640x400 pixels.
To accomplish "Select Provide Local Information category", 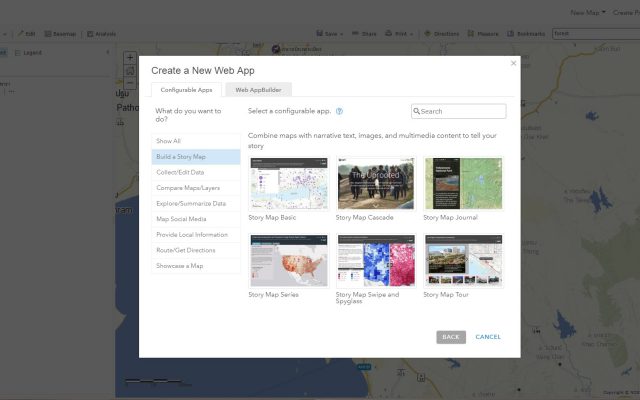I will pos(196,235).
